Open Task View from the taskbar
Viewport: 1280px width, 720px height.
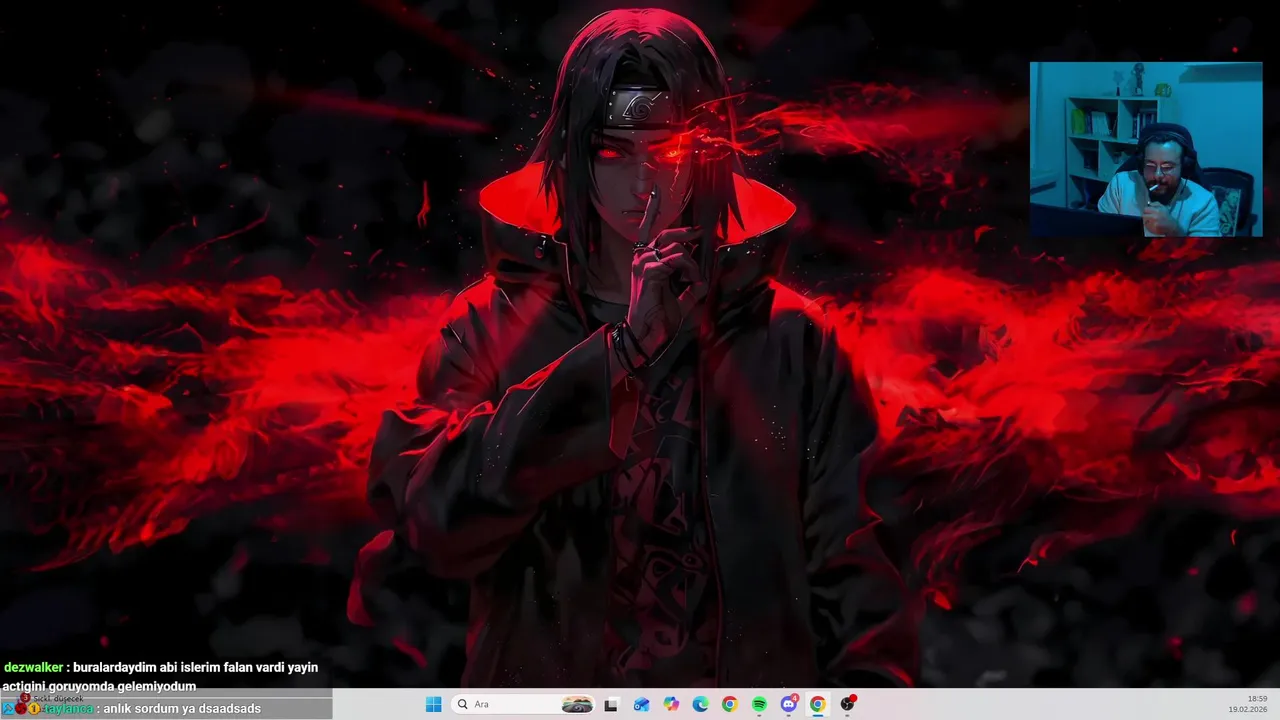point(611,704)
